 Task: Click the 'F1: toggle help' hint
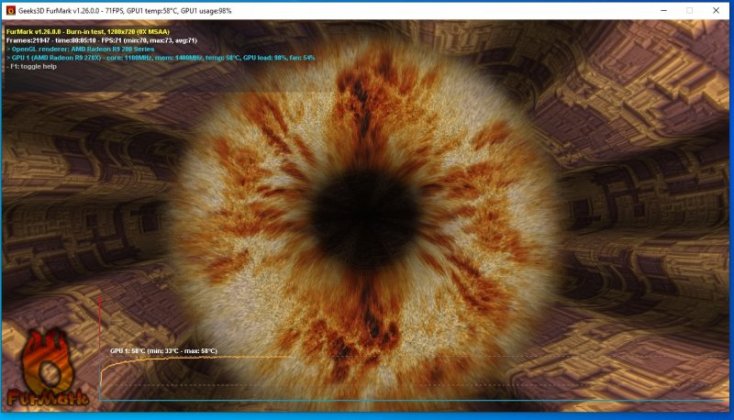click(31, 66)
